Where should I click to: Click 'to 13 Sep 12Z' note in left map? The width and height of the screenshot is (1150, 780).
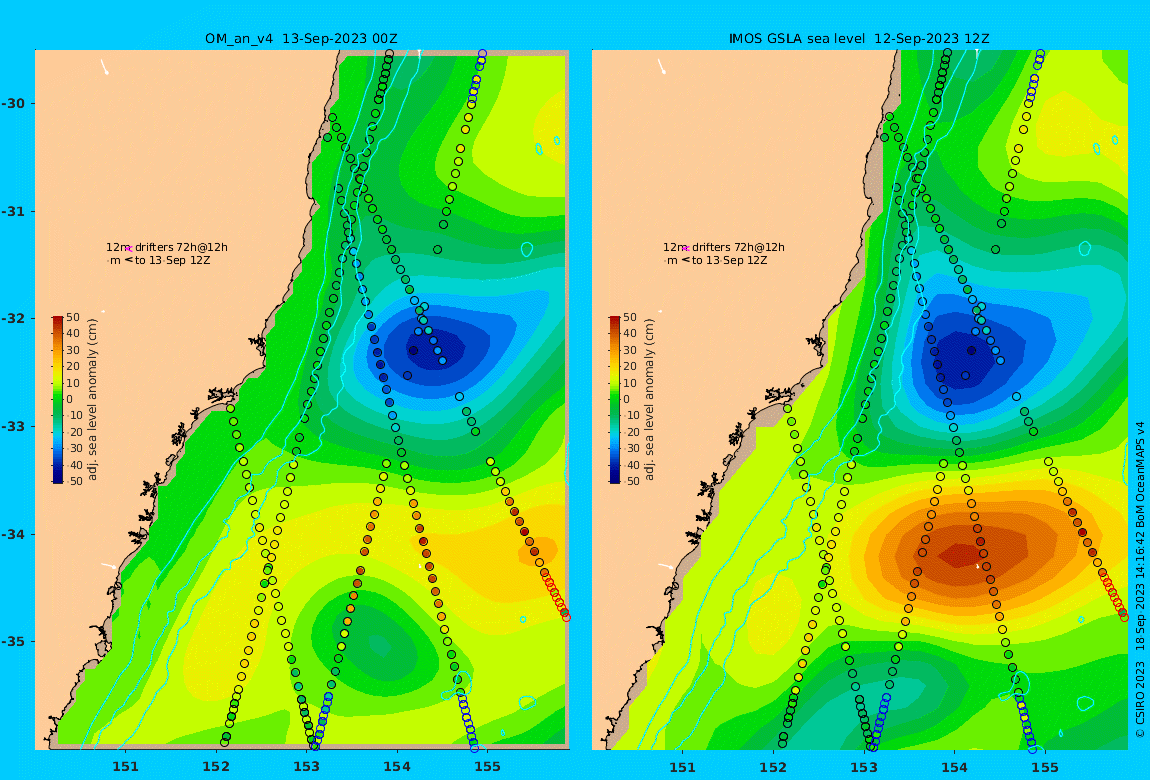(172, 260)
